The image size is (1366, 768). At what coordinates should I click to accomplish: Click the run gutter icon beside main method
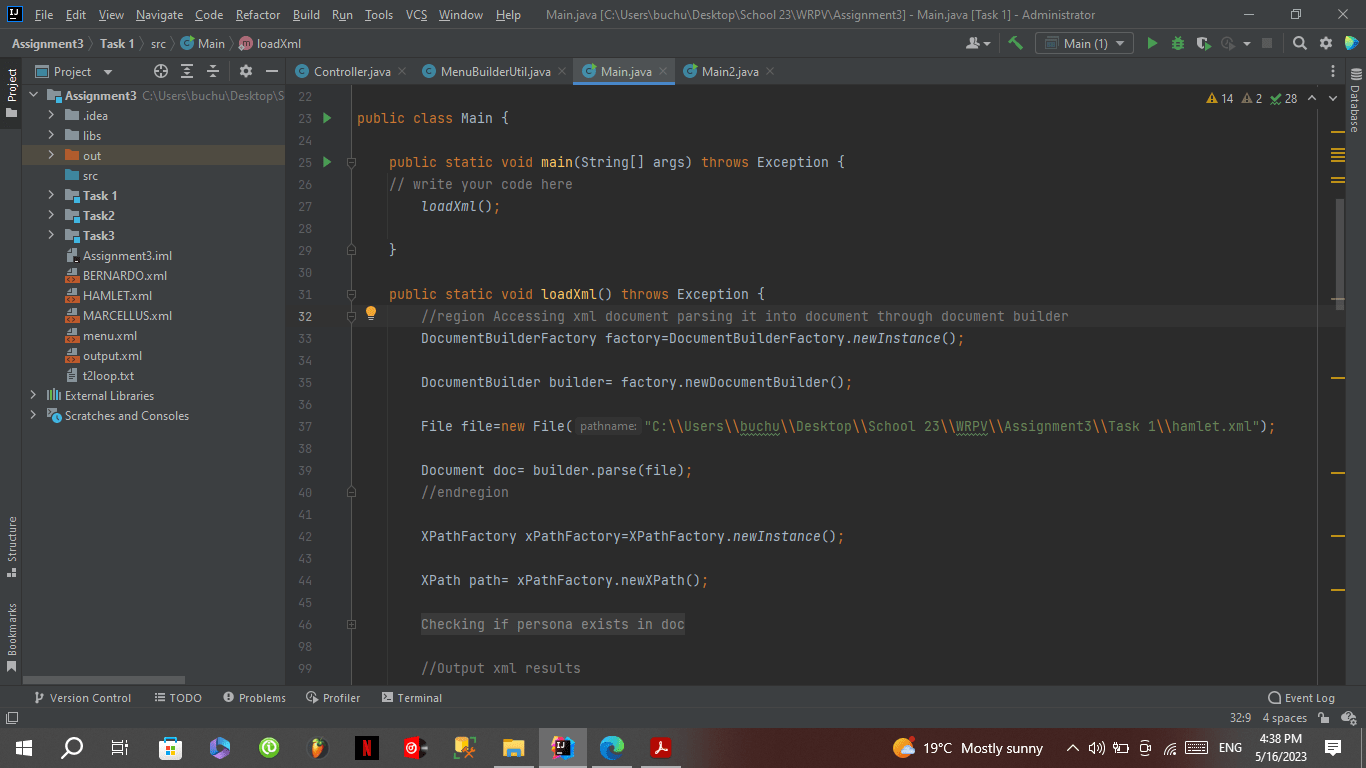pos(327,162)
